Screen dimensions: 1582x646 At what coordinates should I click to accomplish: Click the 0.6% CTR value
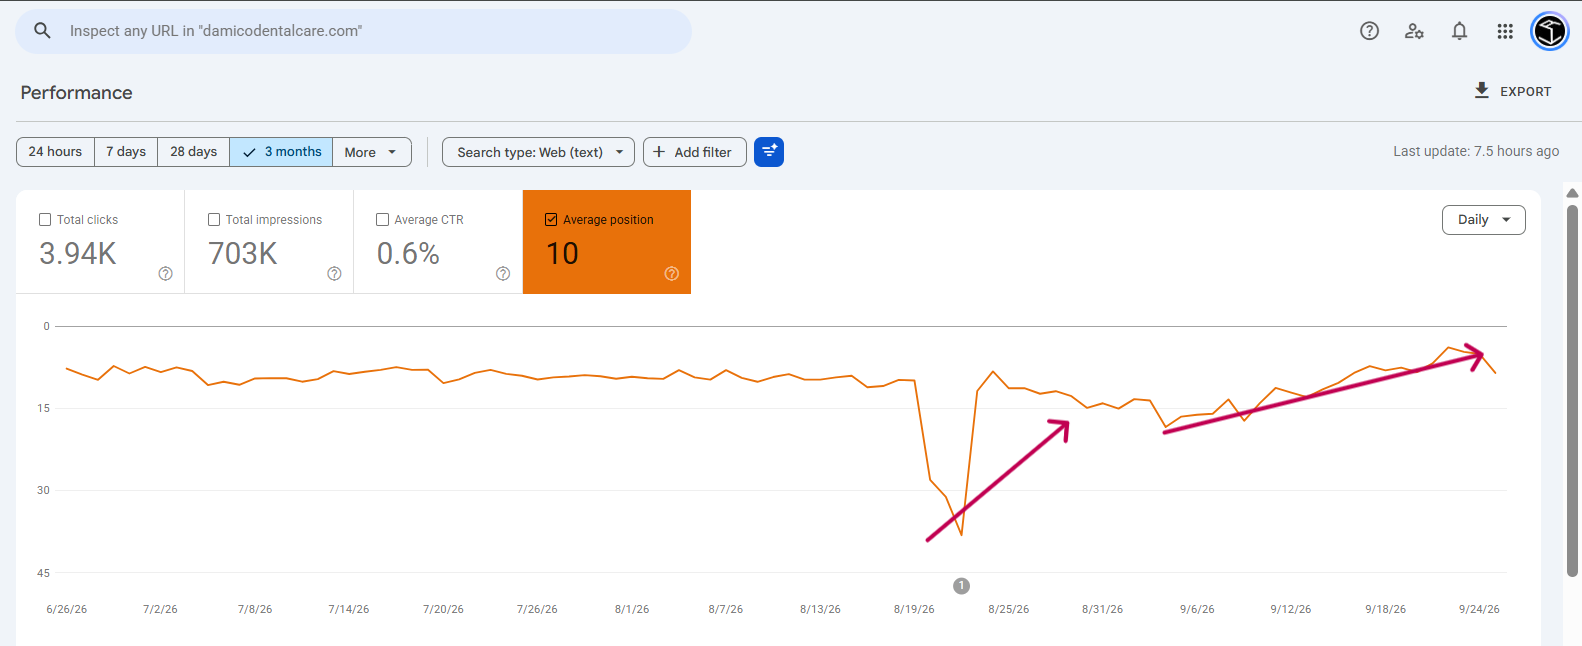[408, 254]
